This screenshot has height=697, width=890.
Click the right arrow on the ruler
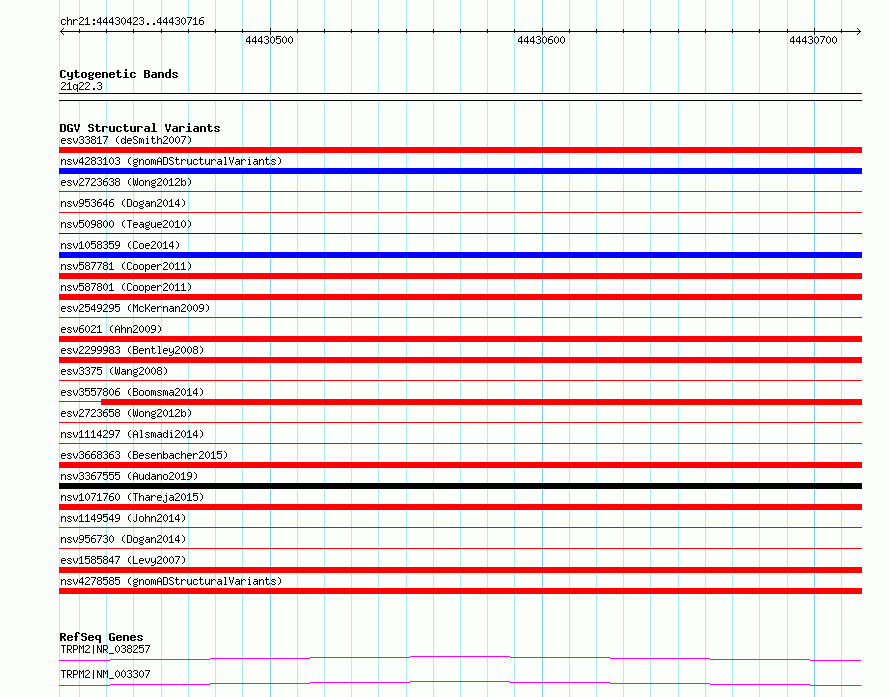coord(858,32)
